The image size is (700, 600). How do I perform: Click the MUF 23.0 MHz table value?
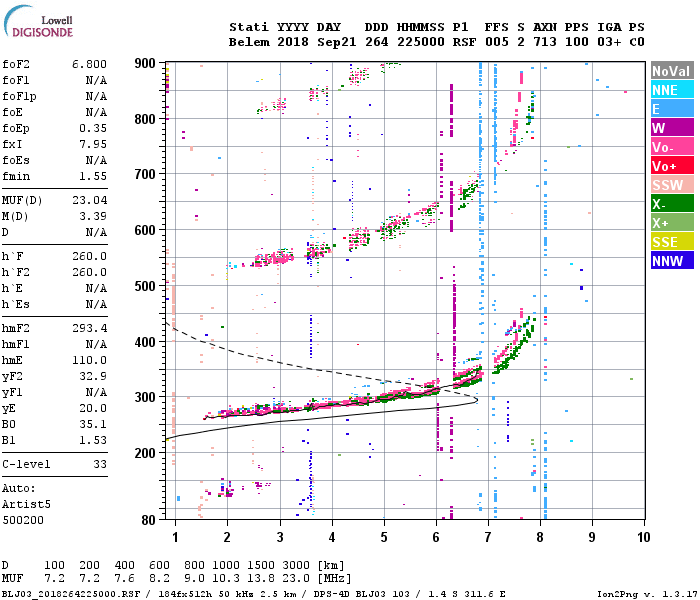click(x=296, y=579)
